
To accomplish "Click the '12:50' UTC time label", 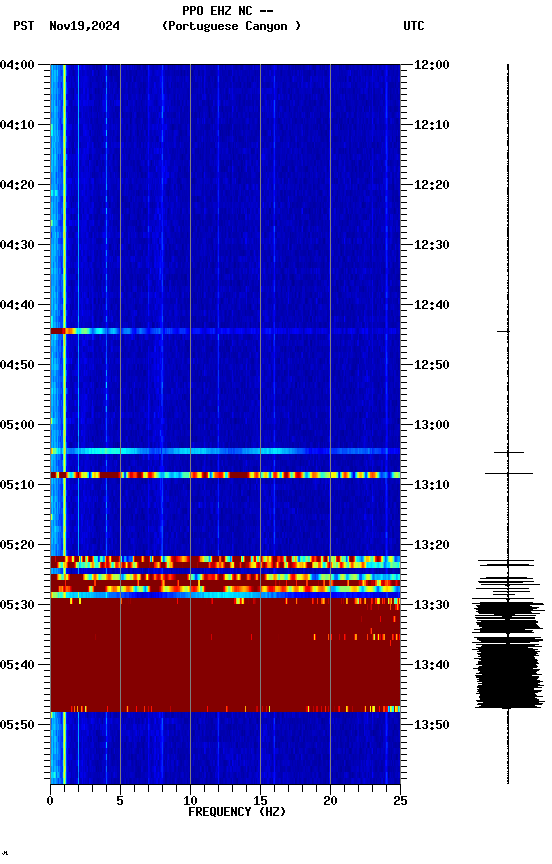I will tap(432, 365).
